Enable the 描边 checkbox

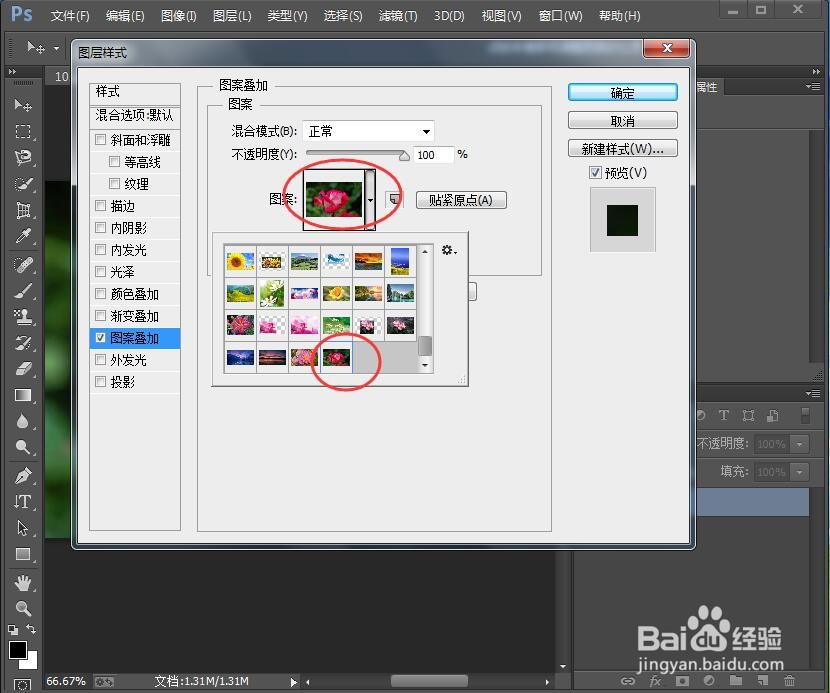pos(101,205)
